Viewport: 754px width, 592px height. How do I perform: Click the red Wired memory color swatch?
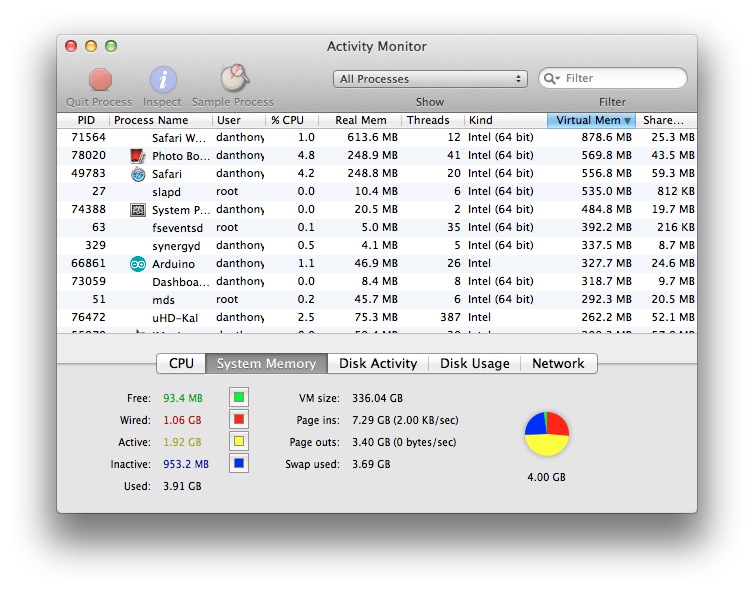tap(239, 419)
